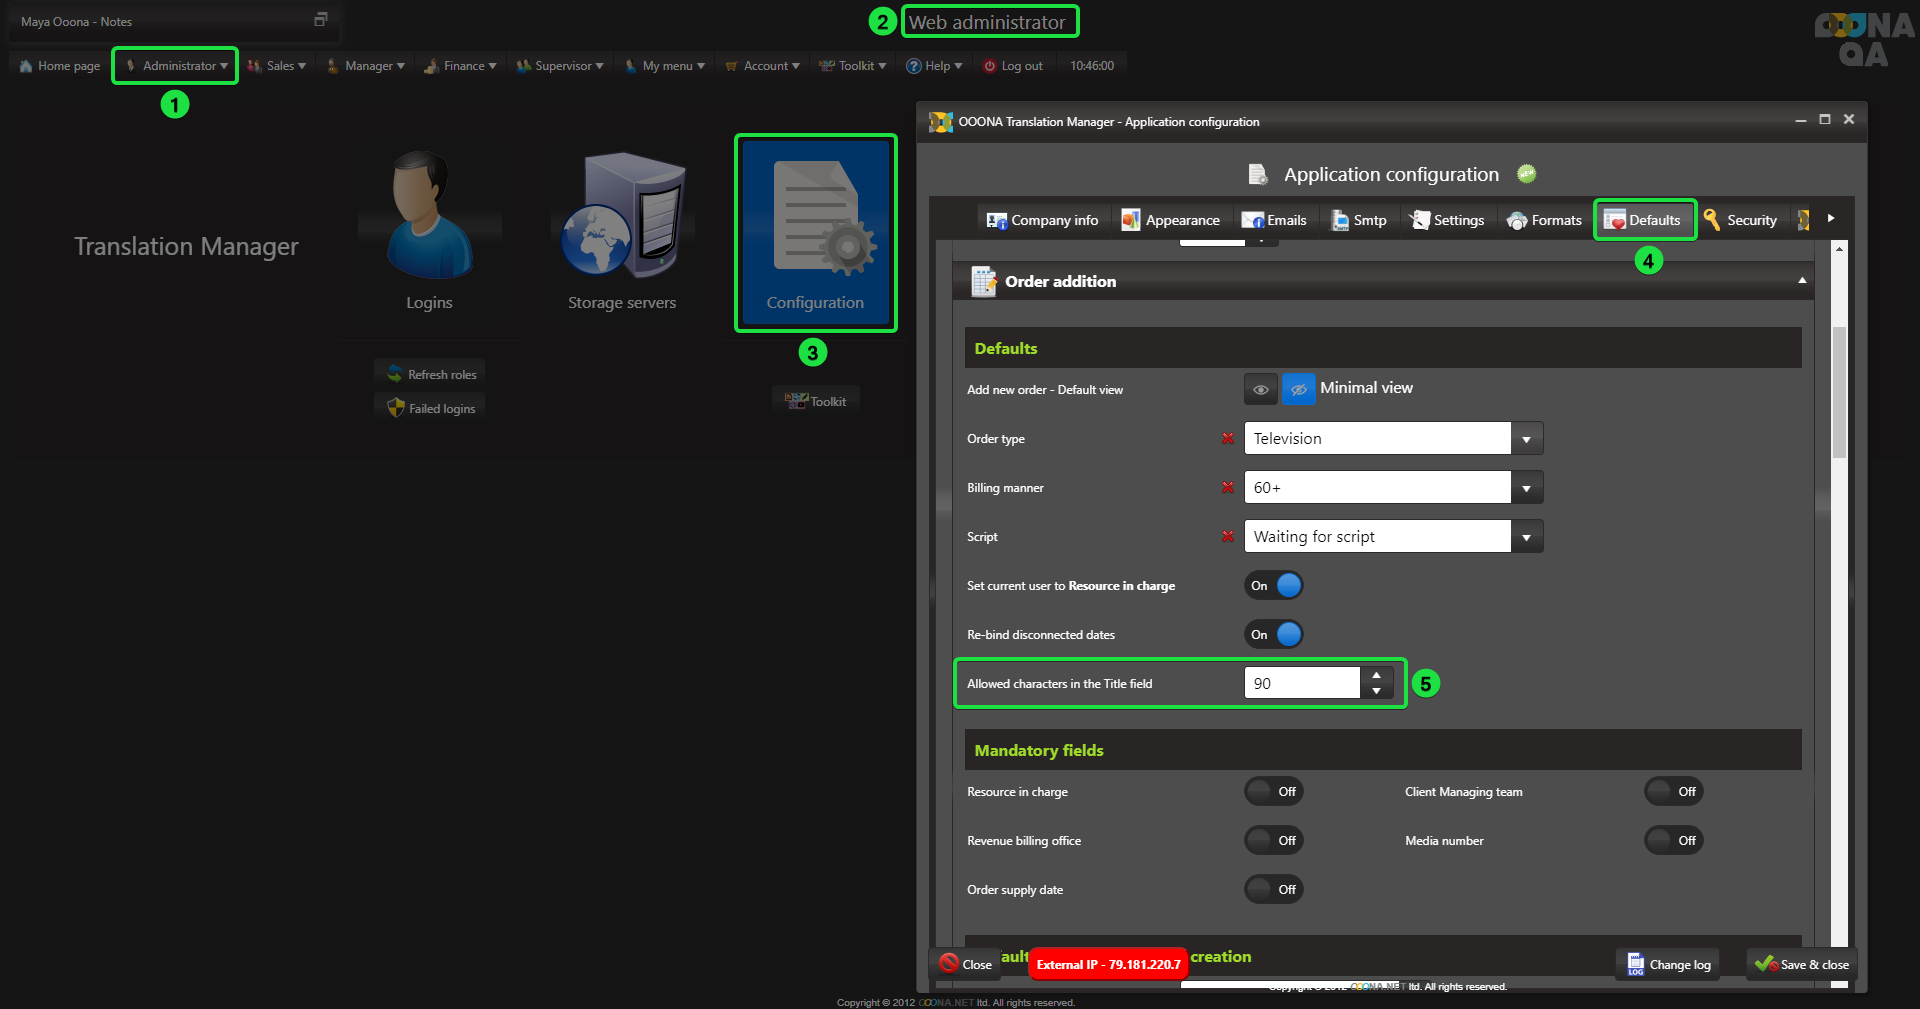Increase allowed Title characters with up arrow

(x=1377, y=676)
